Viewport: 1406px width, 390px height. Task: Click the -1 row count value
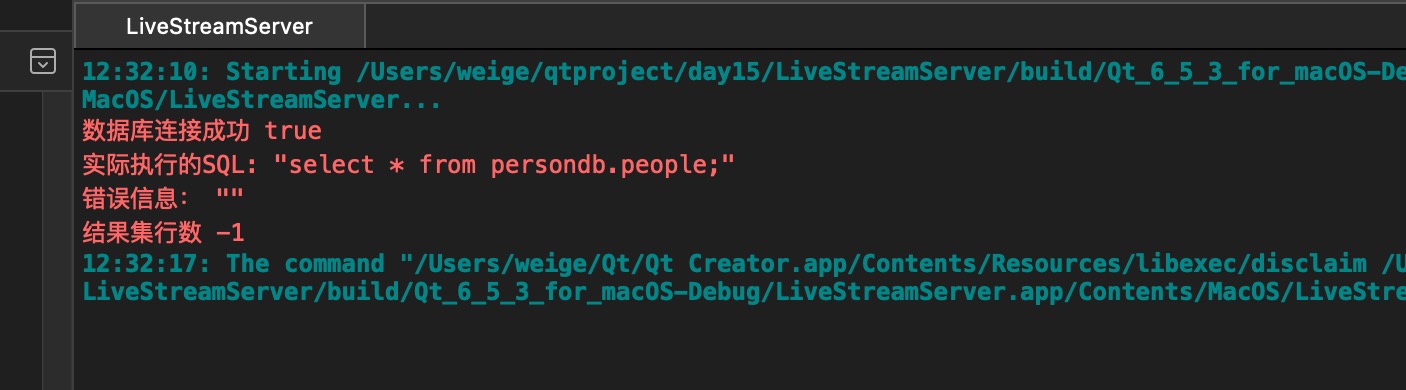[230, 233]
